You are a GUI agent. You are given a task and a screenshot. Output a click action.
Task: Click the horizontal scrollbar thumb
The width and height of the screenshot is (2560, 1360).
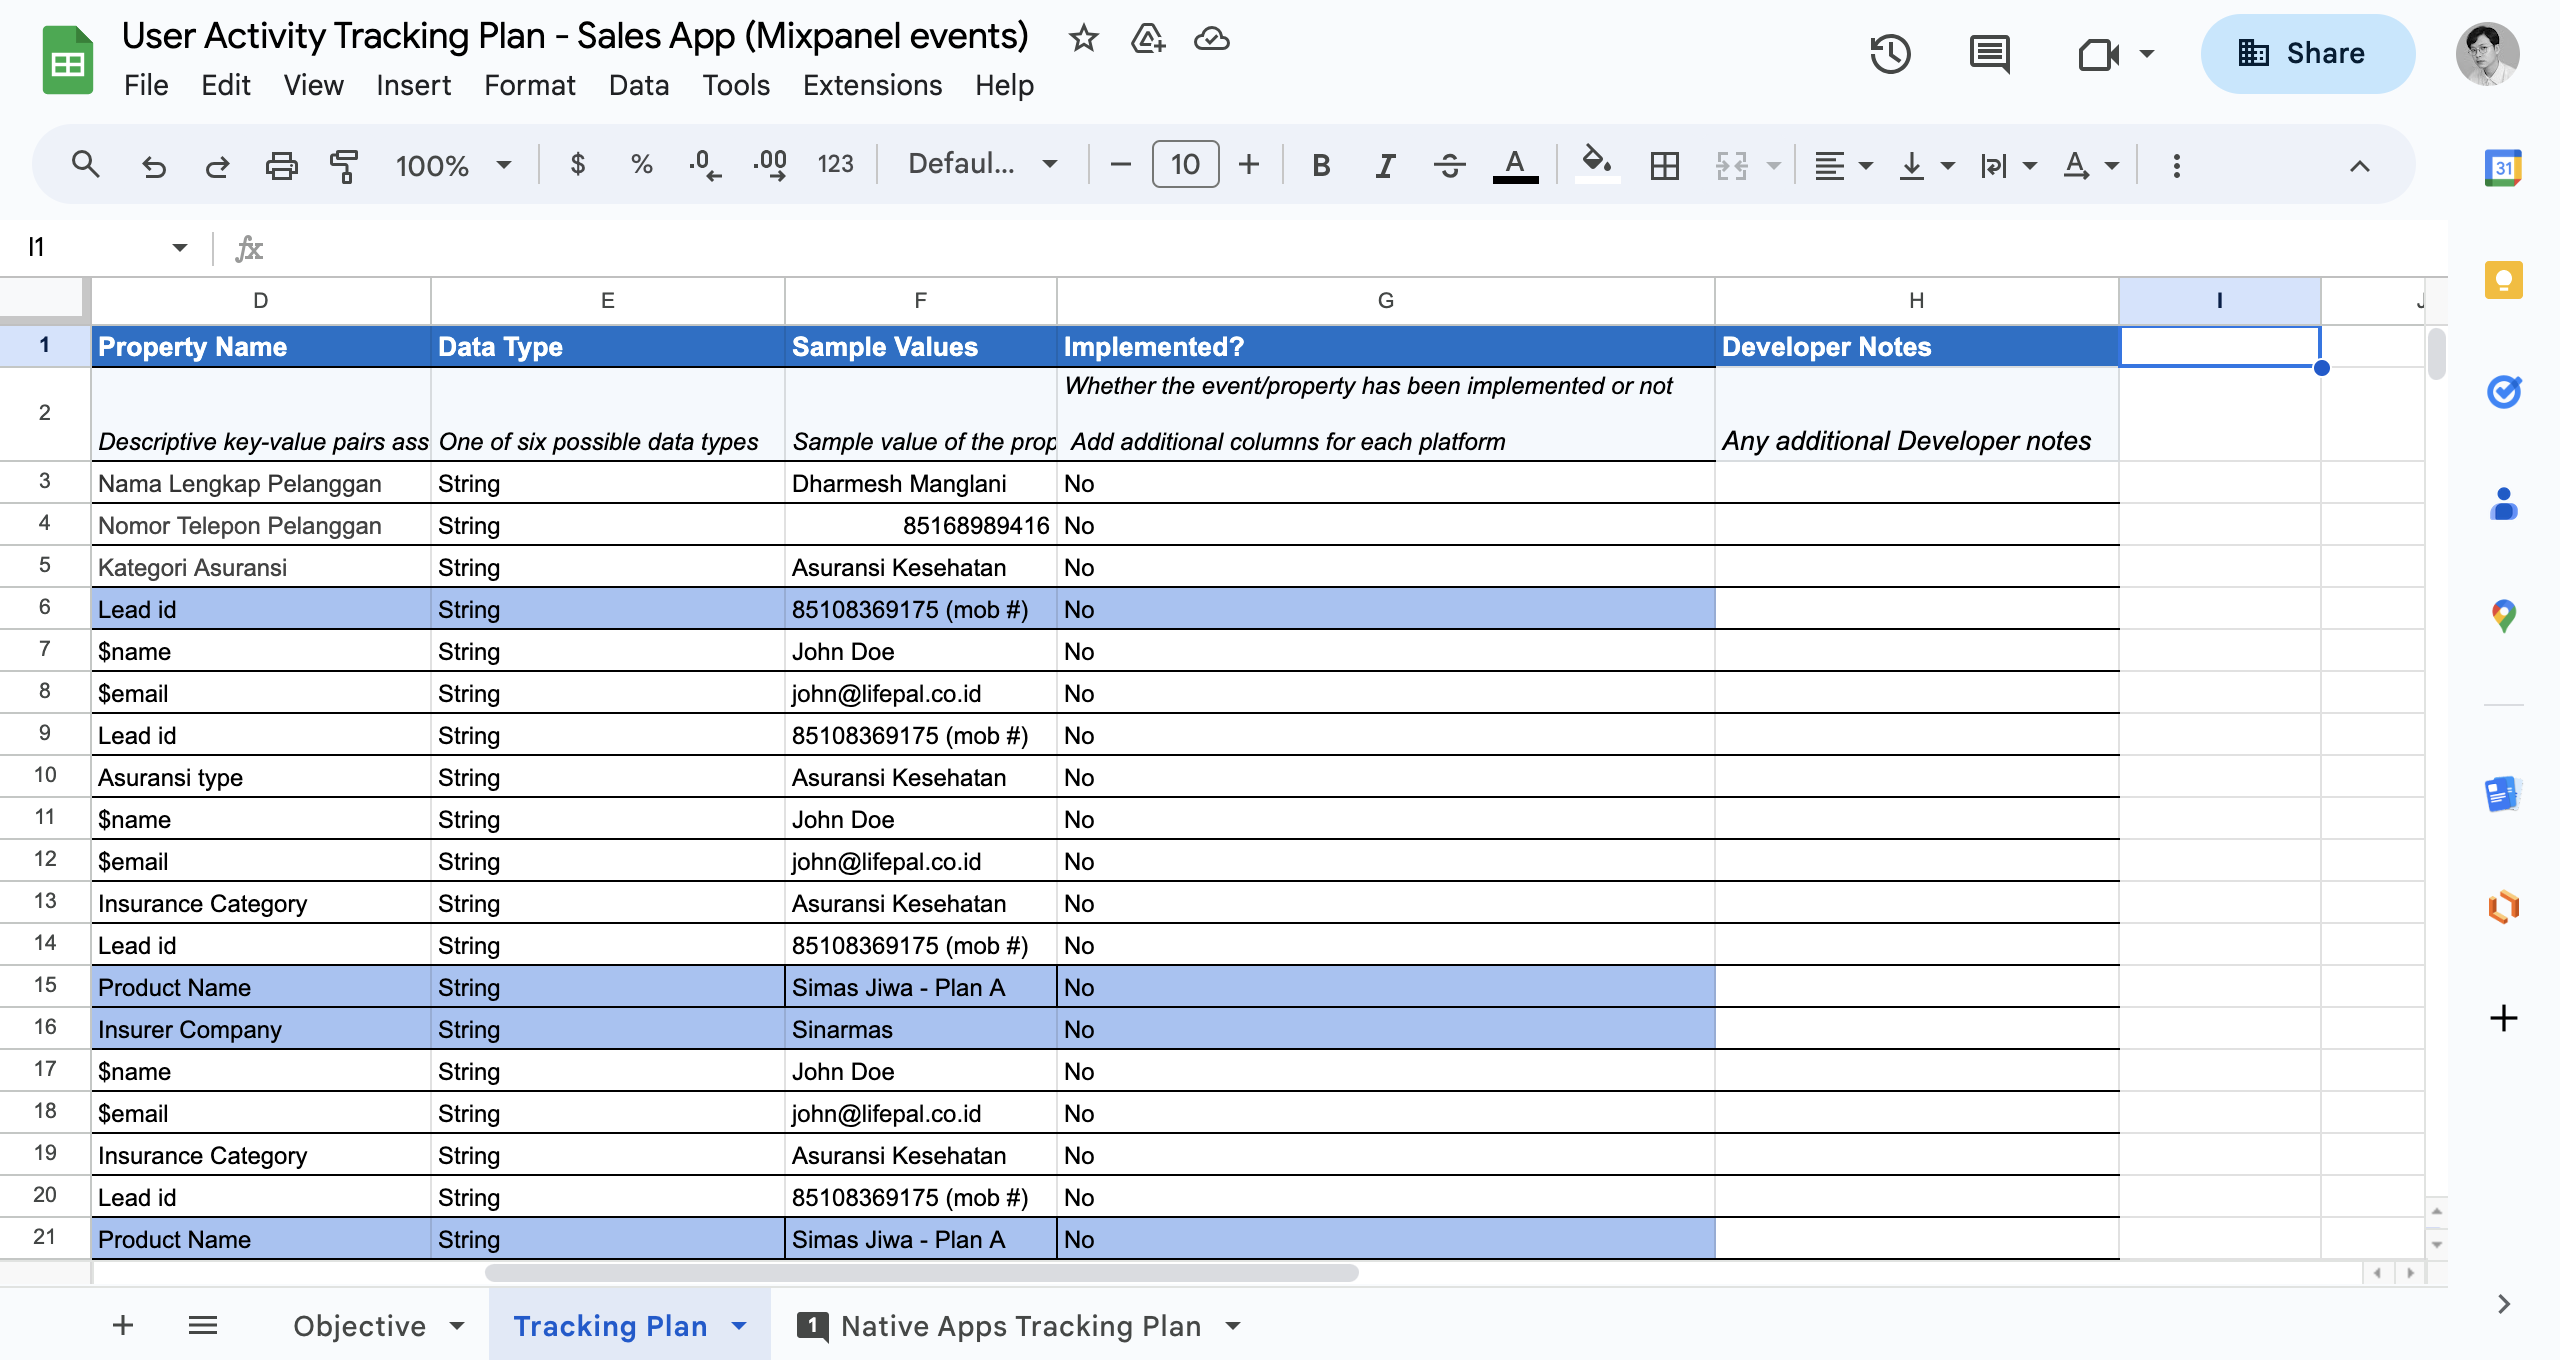click(x=921, y=1273)
